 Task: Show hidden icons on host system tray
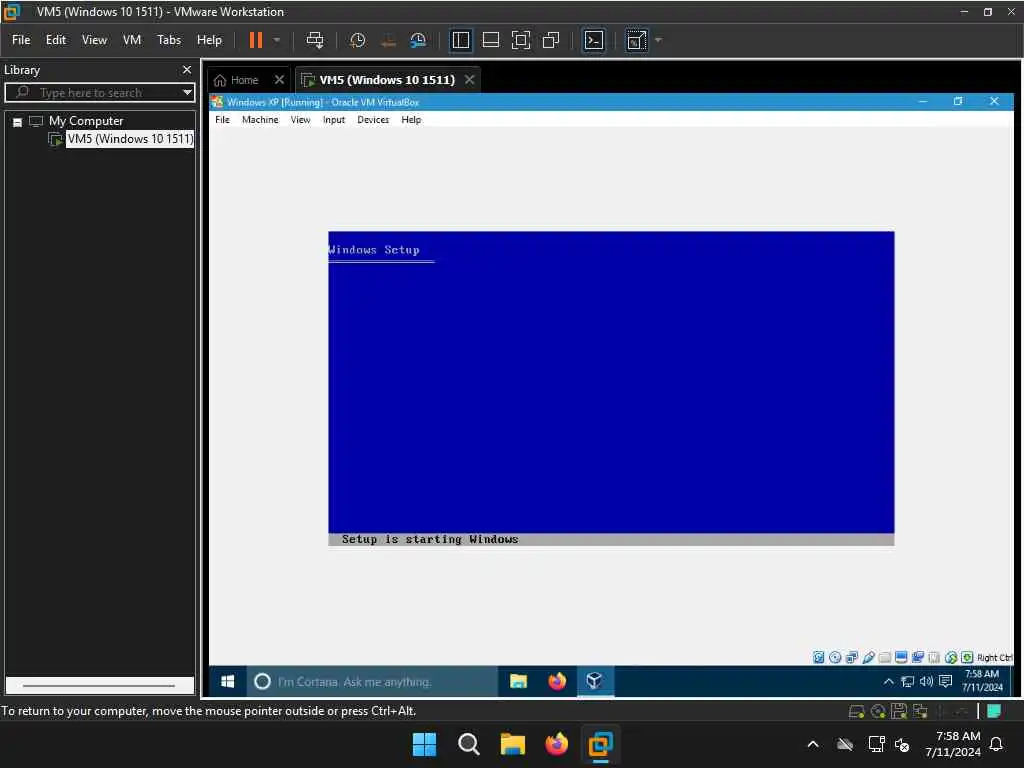click(x=813, y=744)
